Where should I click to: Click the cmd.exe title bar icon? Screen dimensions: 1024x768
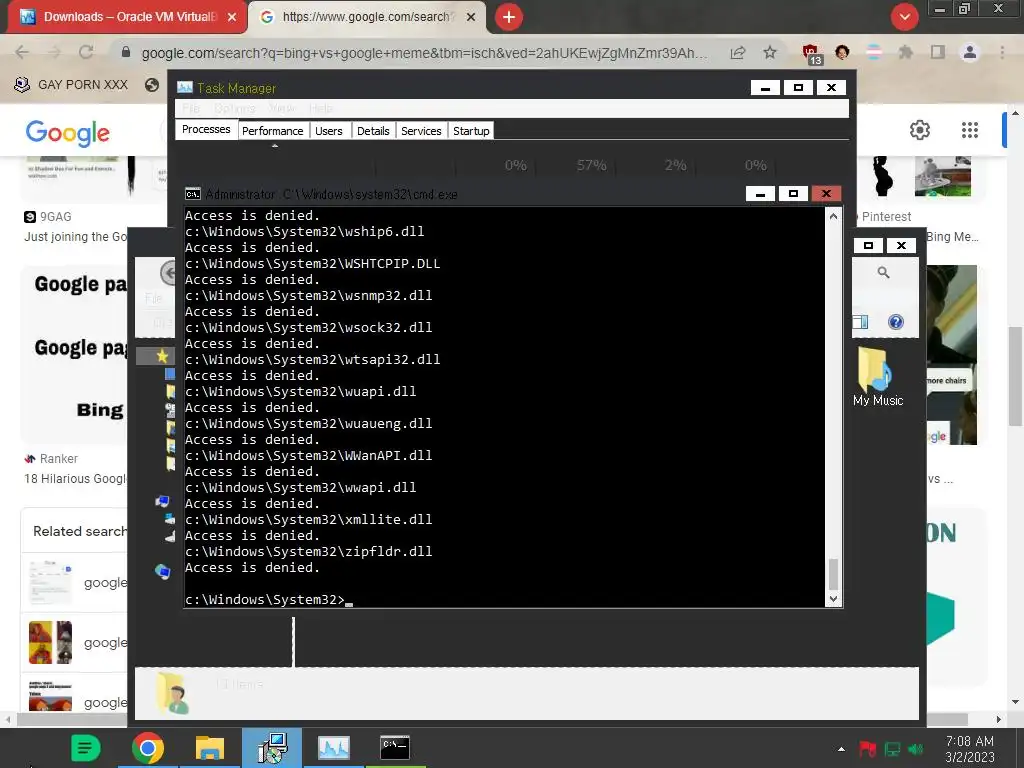[x=193, y=194]
